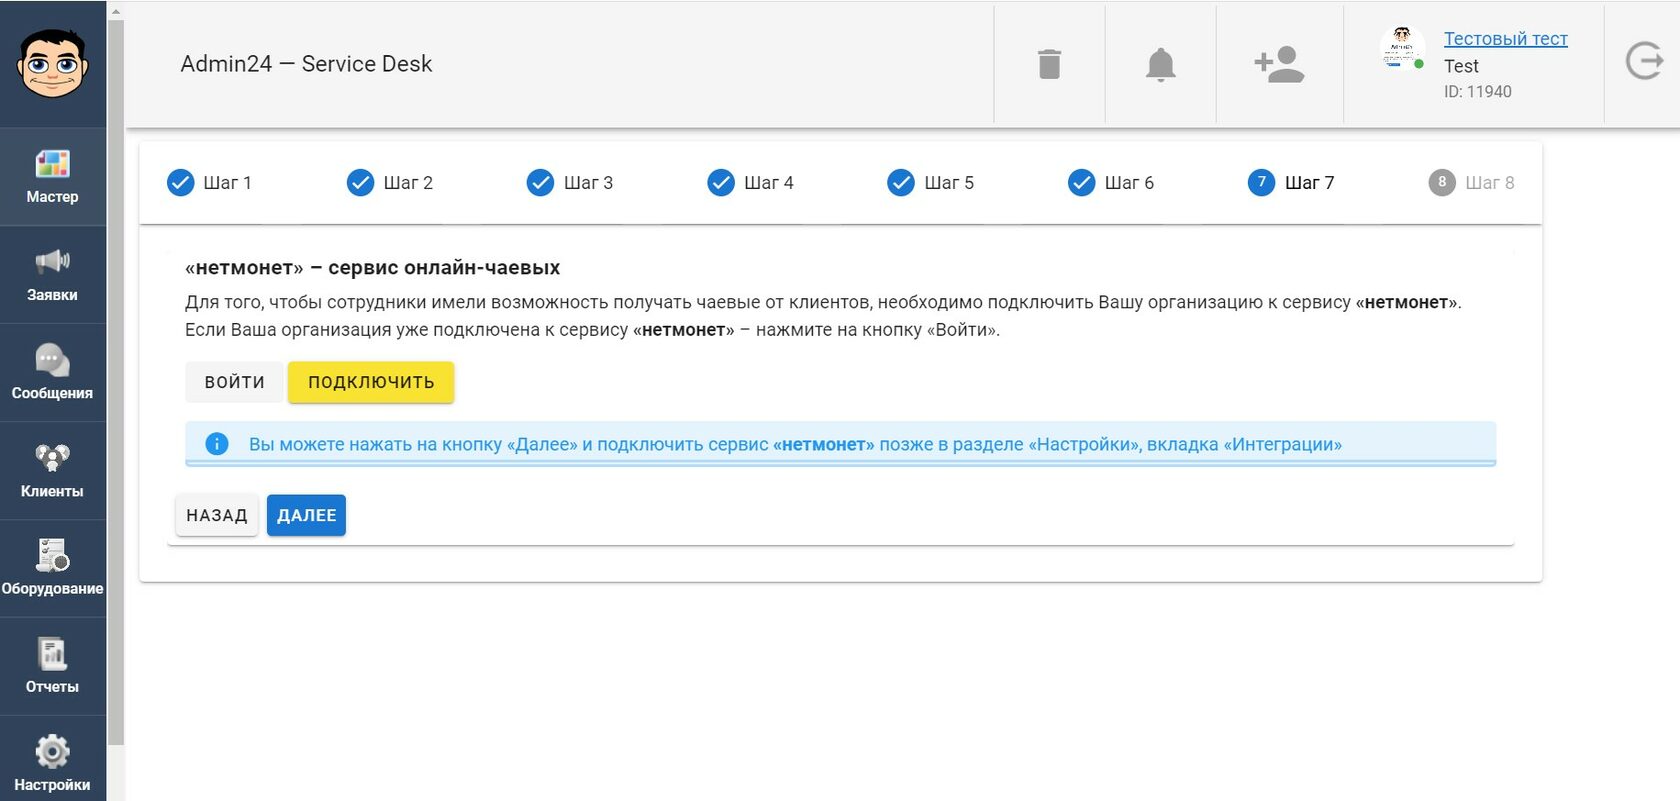This screenshot has height=801, width=1680.
Task: Click the ВОЙТИ button
Action: (x=235, y=382)
